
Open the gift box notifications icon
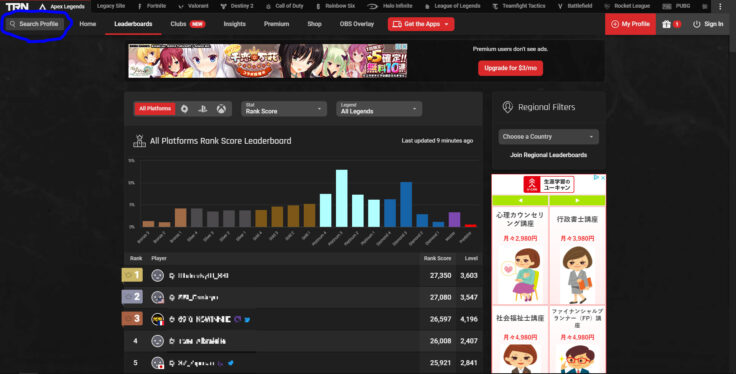click(x=671, y=24)
